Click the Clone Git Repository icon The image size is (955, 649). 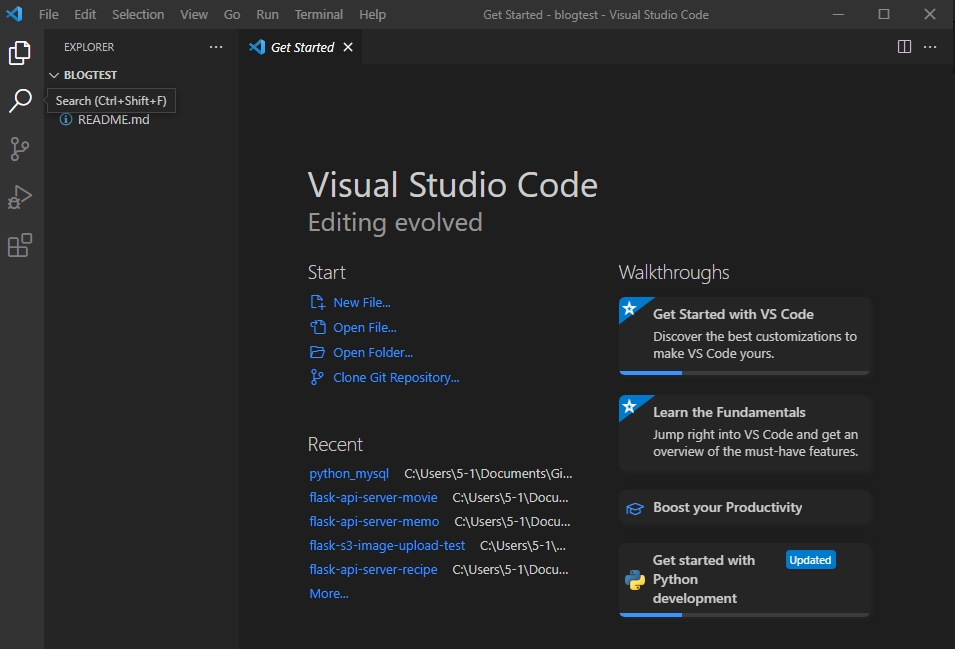(317, 377)
